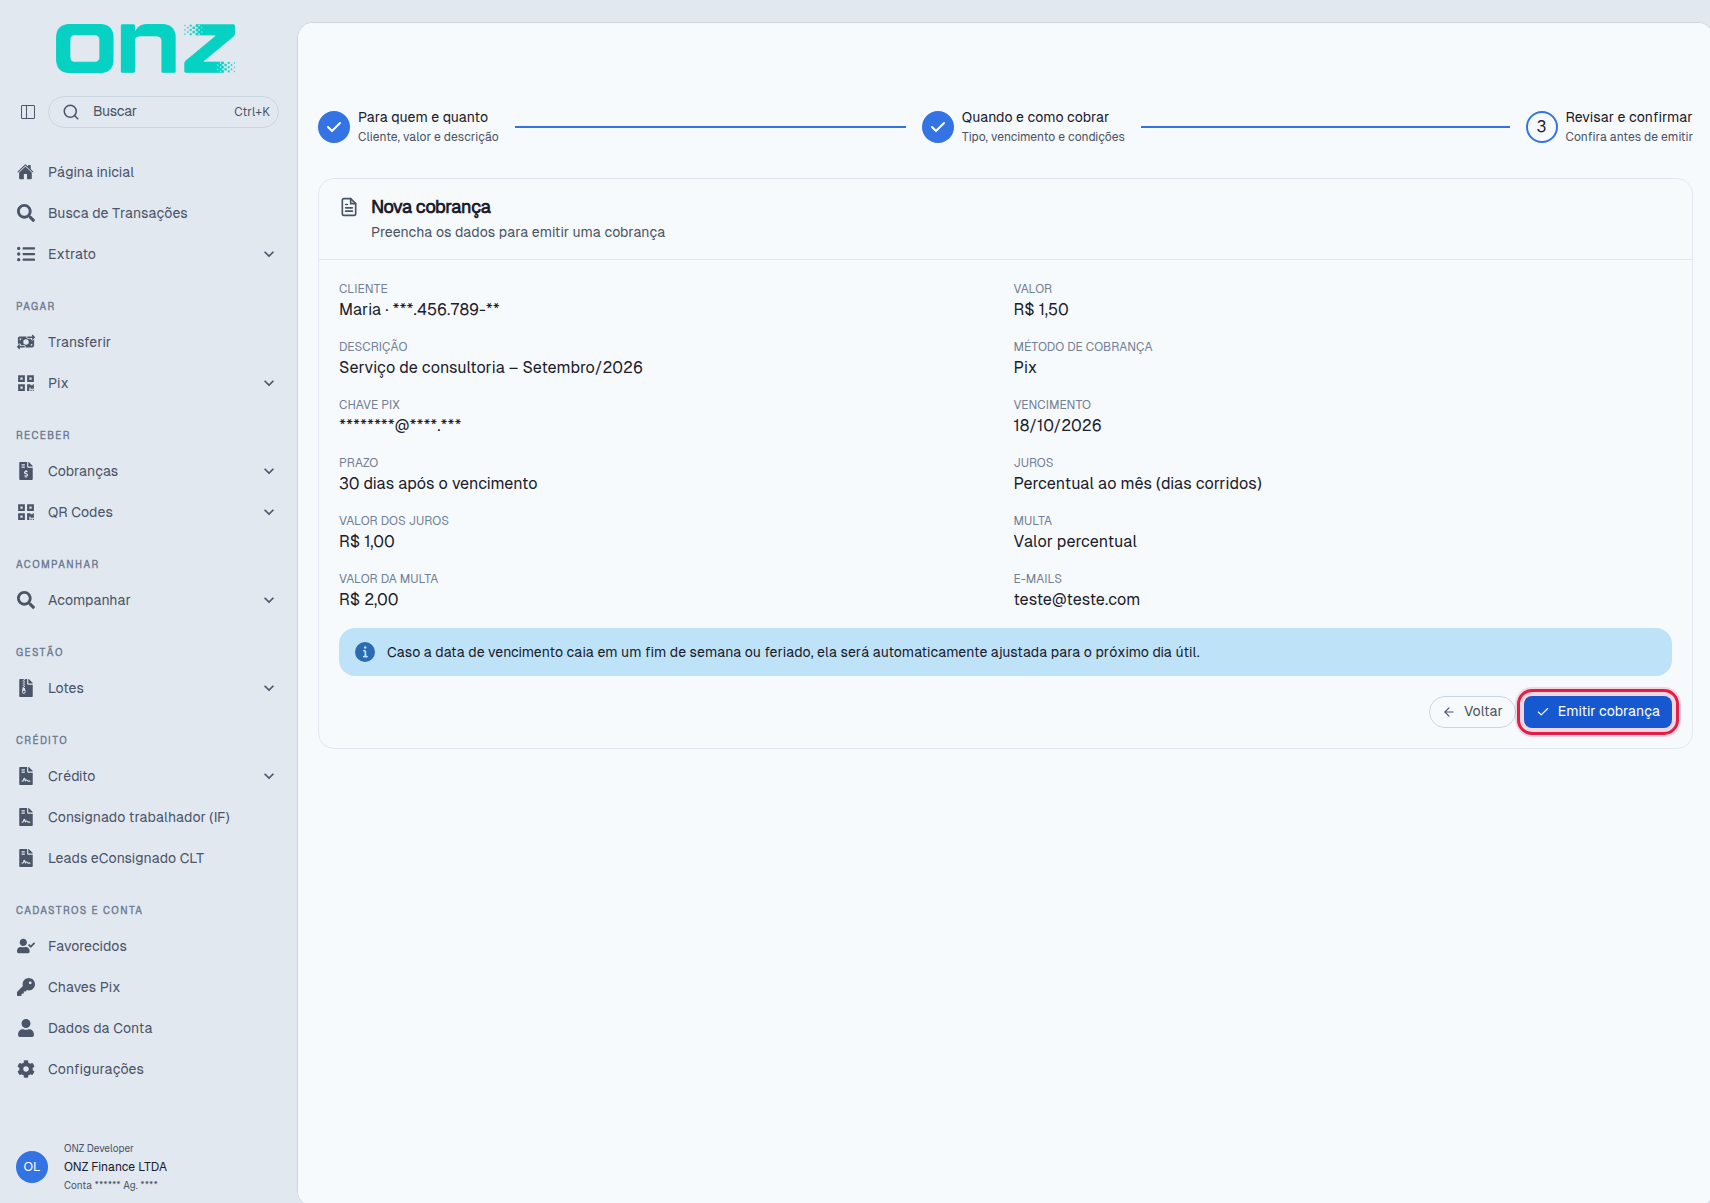The image size is (1710, 1203).
Task: Open Busca de Transações magnifier icon
Action: point(26,213)
